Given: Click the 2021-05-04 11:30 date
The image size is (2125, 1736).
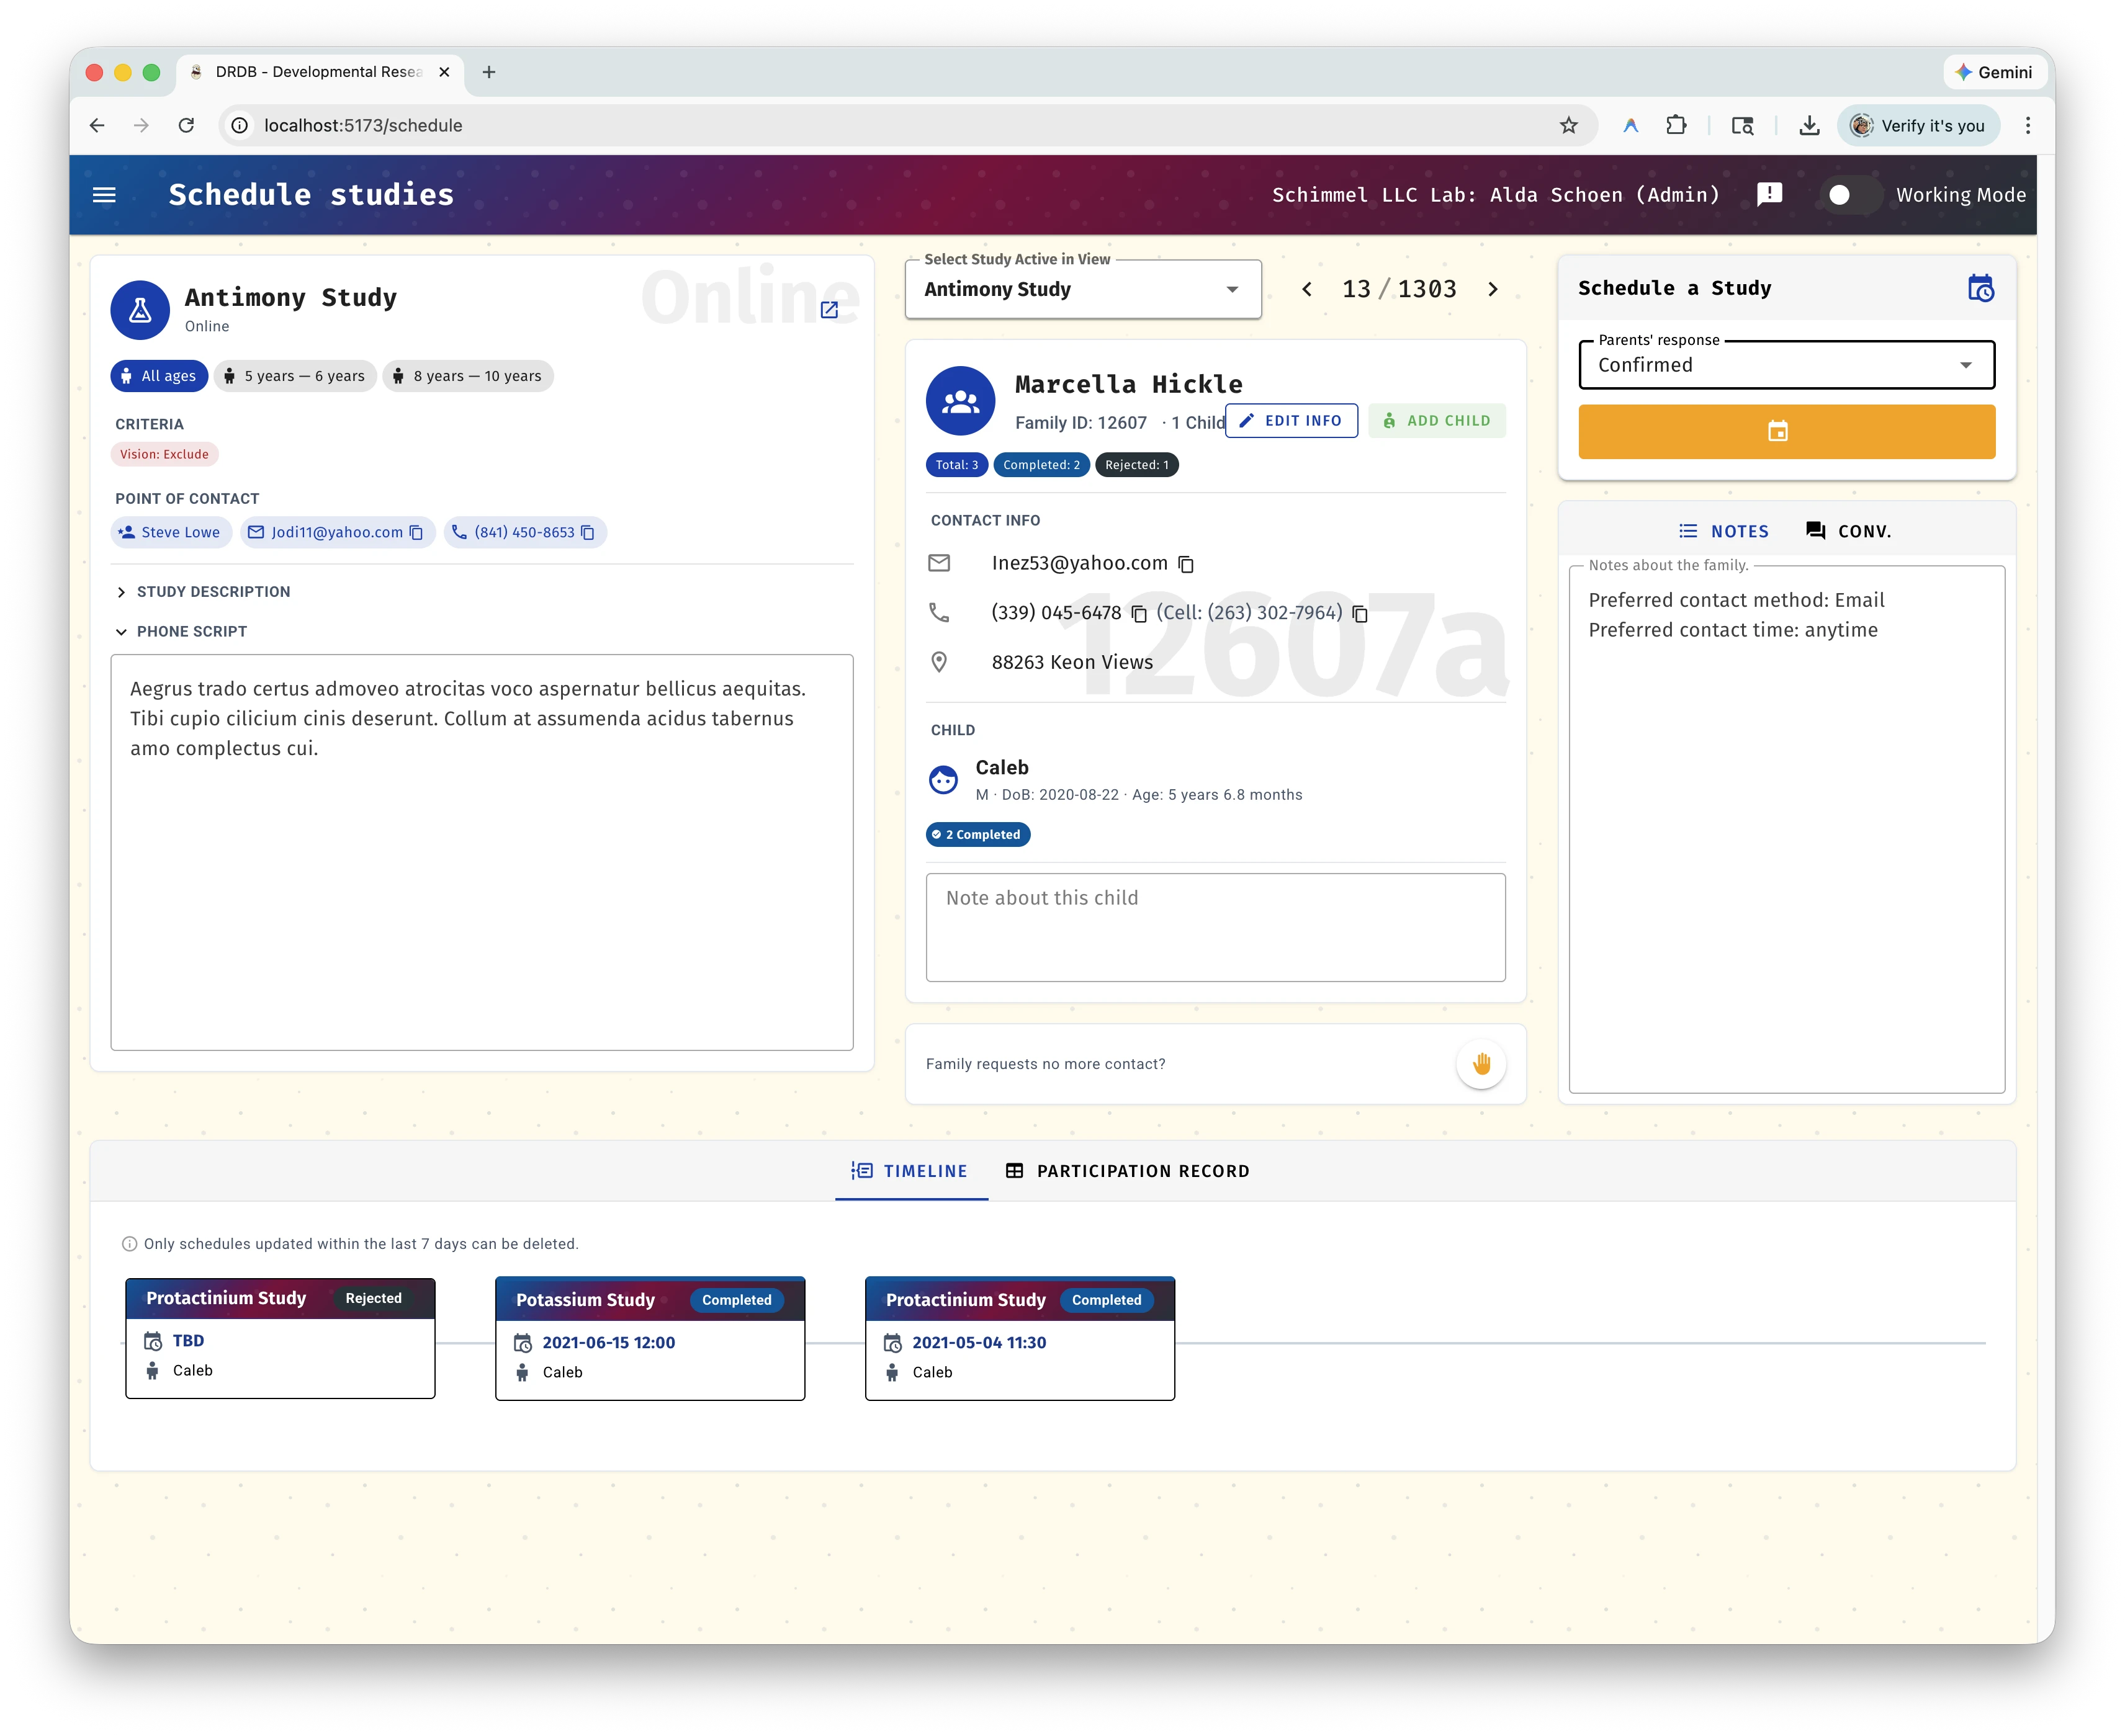Looking at the screenshot, I should [x=979, y=1343].
